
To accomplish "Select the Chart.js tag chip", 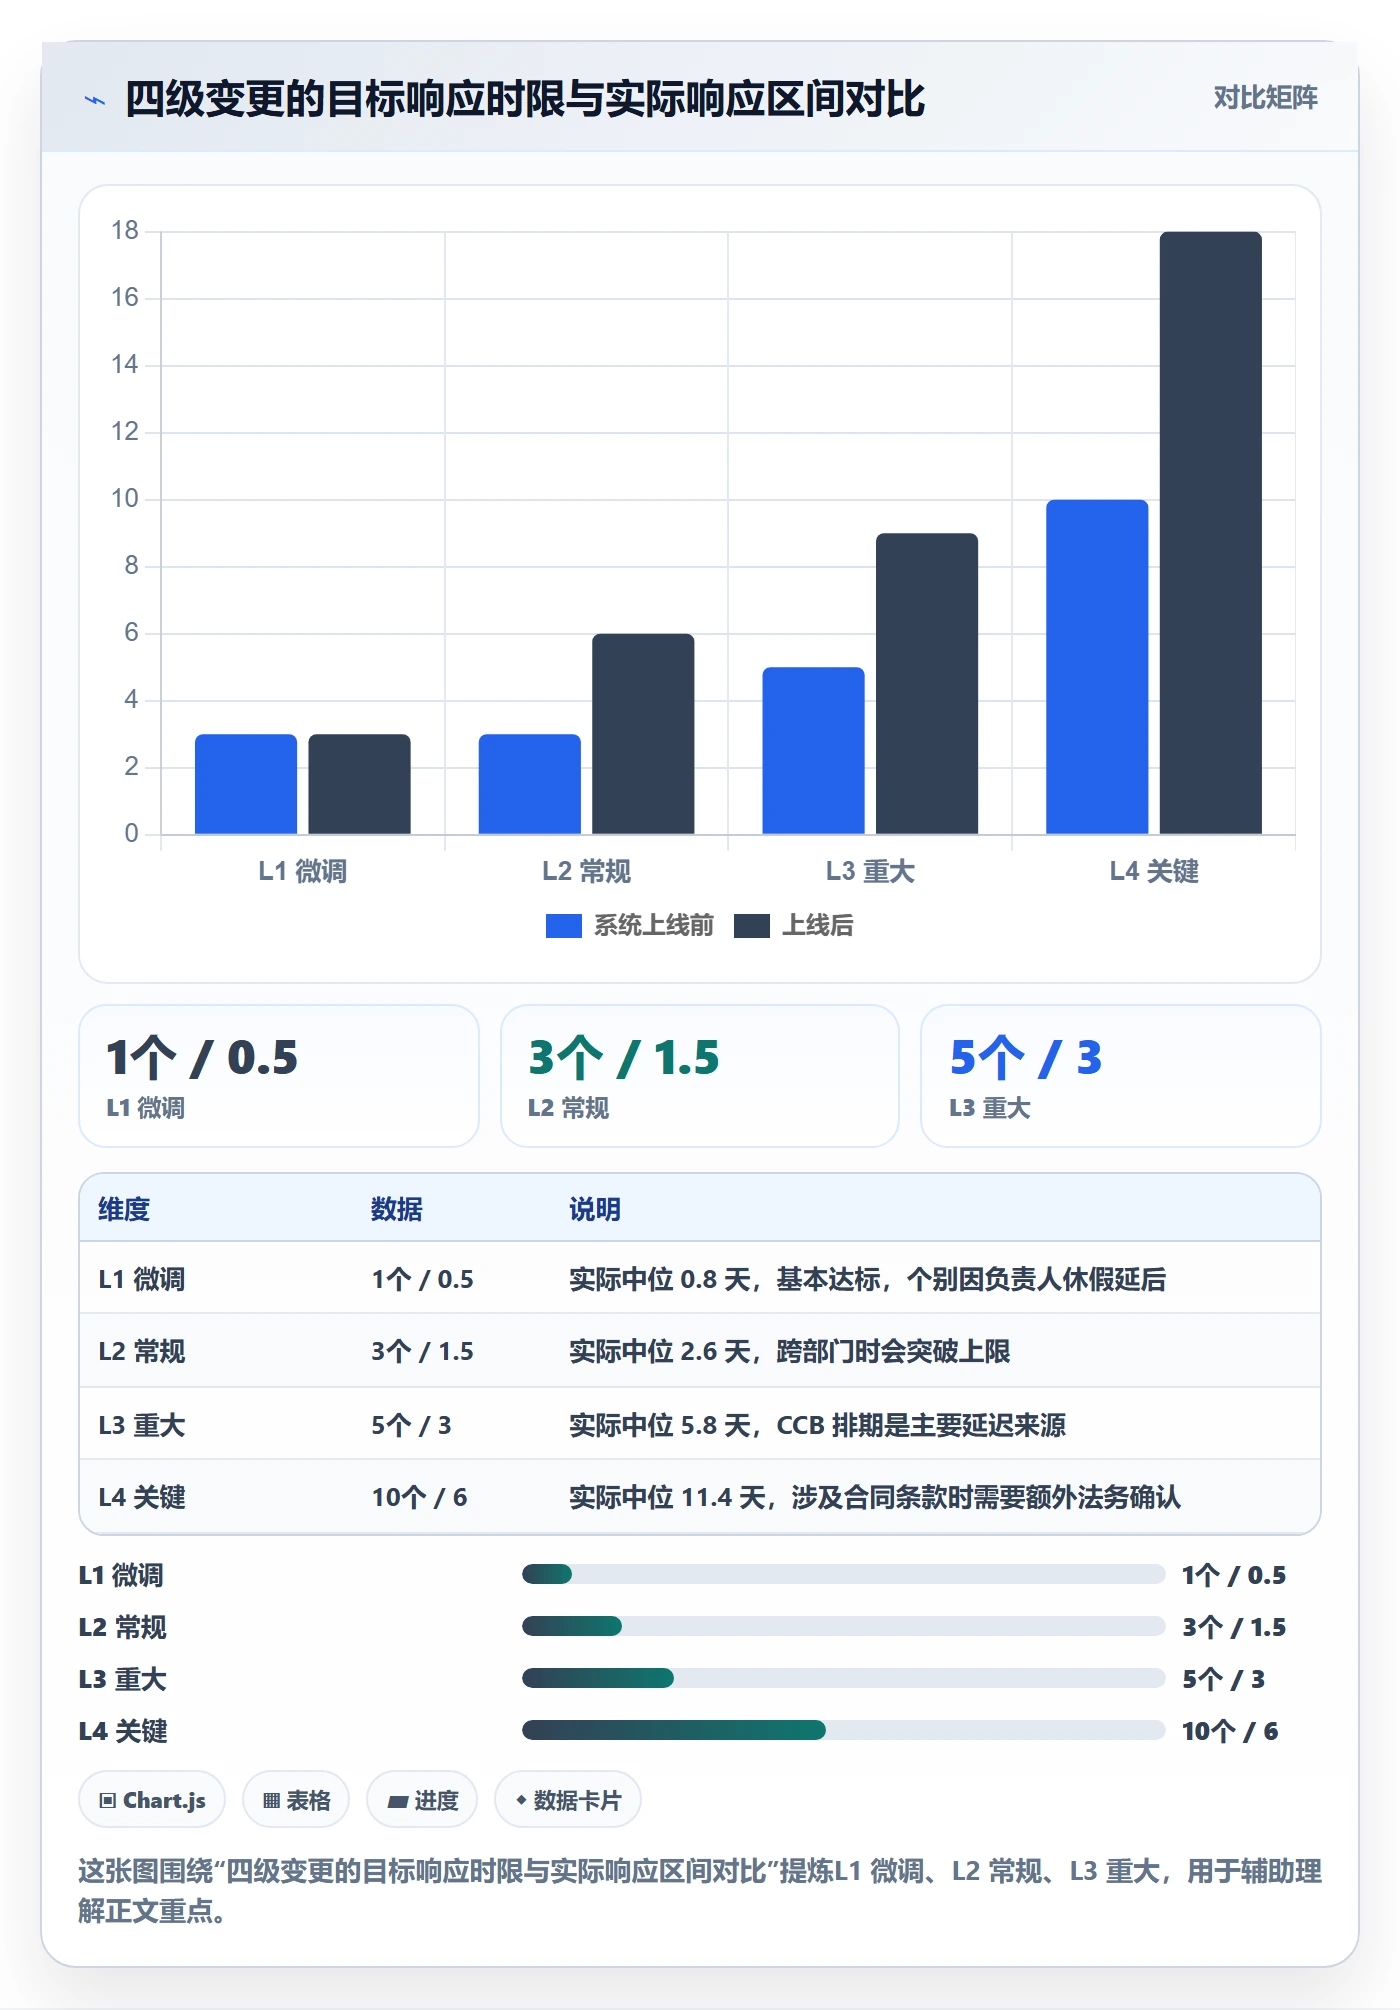I will 152,1800.
